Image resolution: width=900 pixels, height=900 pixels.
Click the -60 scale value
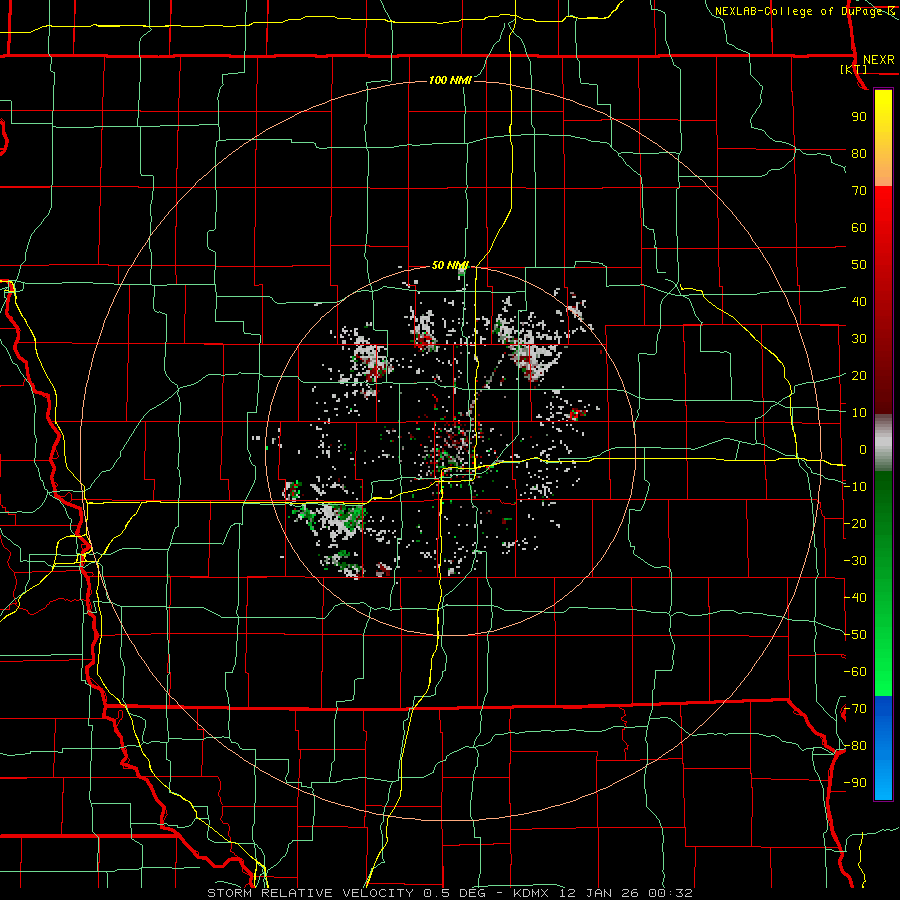pyautogui.click(x=855, y=672)
